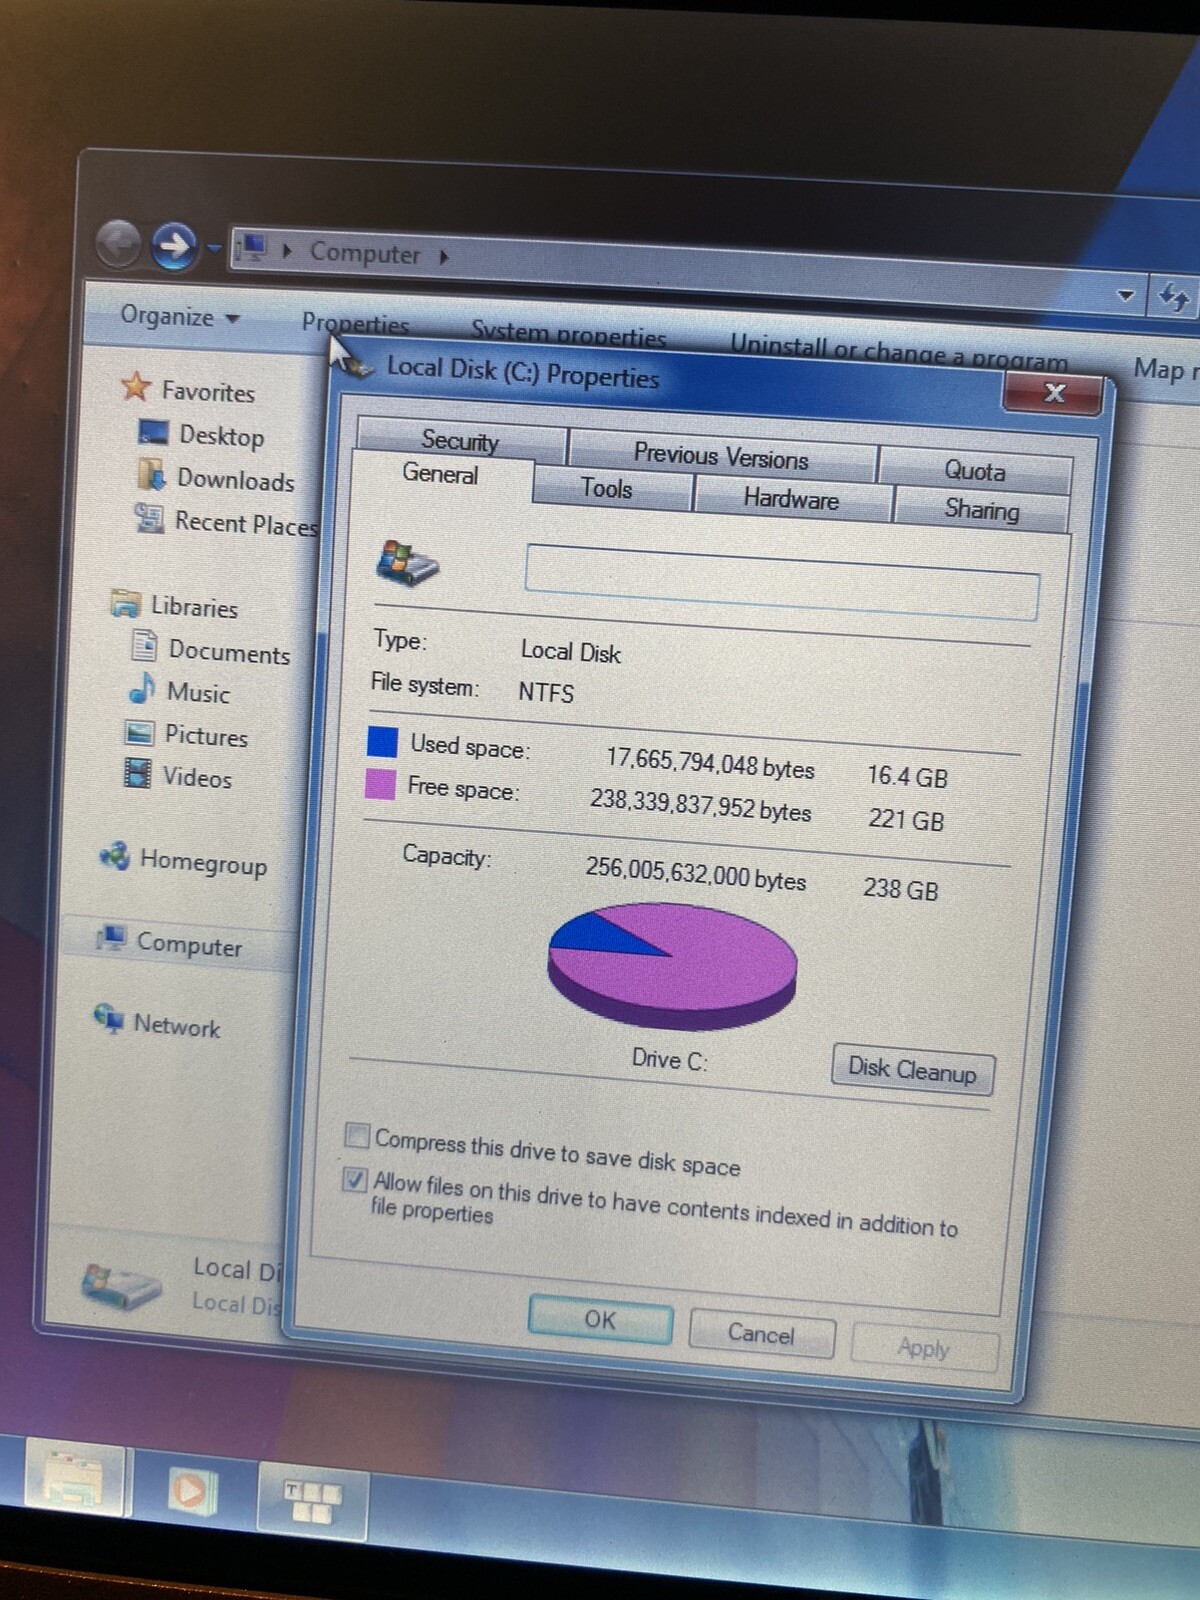This screenshot has width=1200, height=1600.
Task: Click the computer icon in the address bar
Action: pos(252,248)
